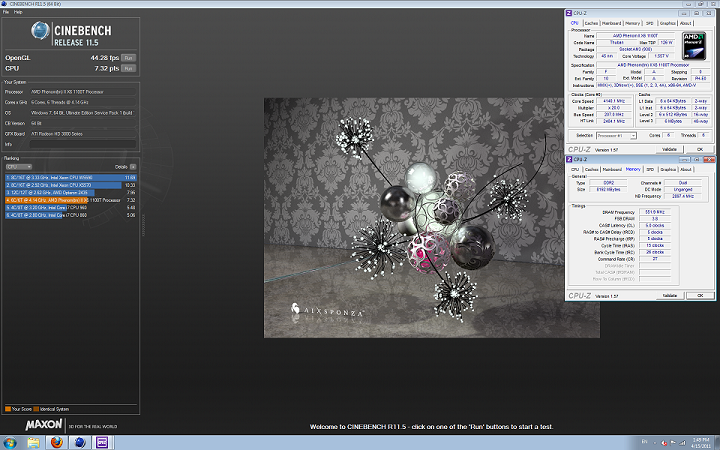This screenshot has height=450, width=720.
Task: Click the Cinebench icon in the title bar
Action: [x=4, y=4]
